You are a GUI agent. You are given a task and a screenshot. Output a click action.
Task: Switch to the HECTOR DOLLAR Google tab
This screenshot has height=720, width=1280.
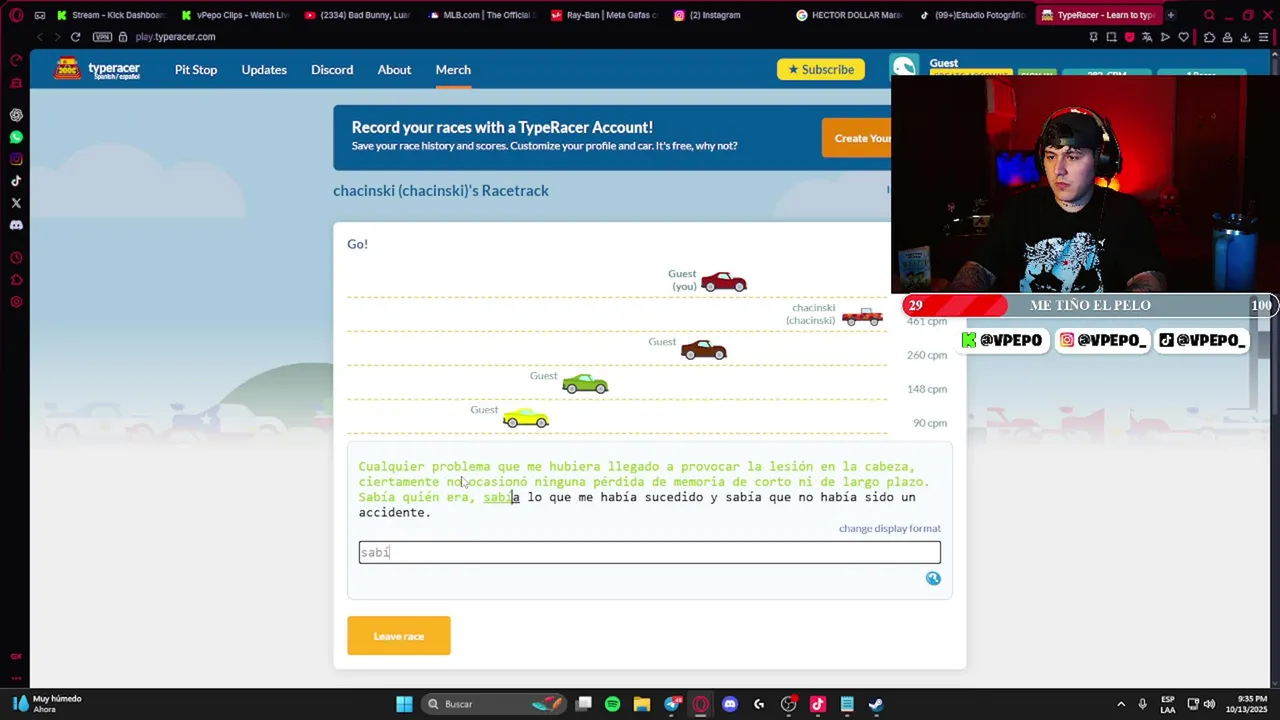coord(852,15)
